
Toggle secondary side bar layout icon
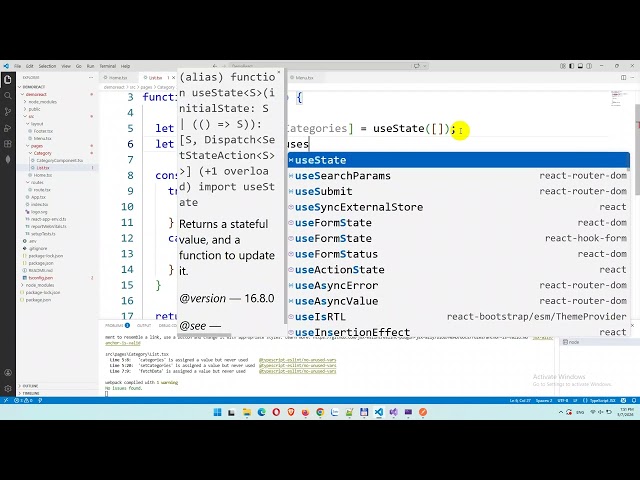pyautogui.click(x=589, y=66)
